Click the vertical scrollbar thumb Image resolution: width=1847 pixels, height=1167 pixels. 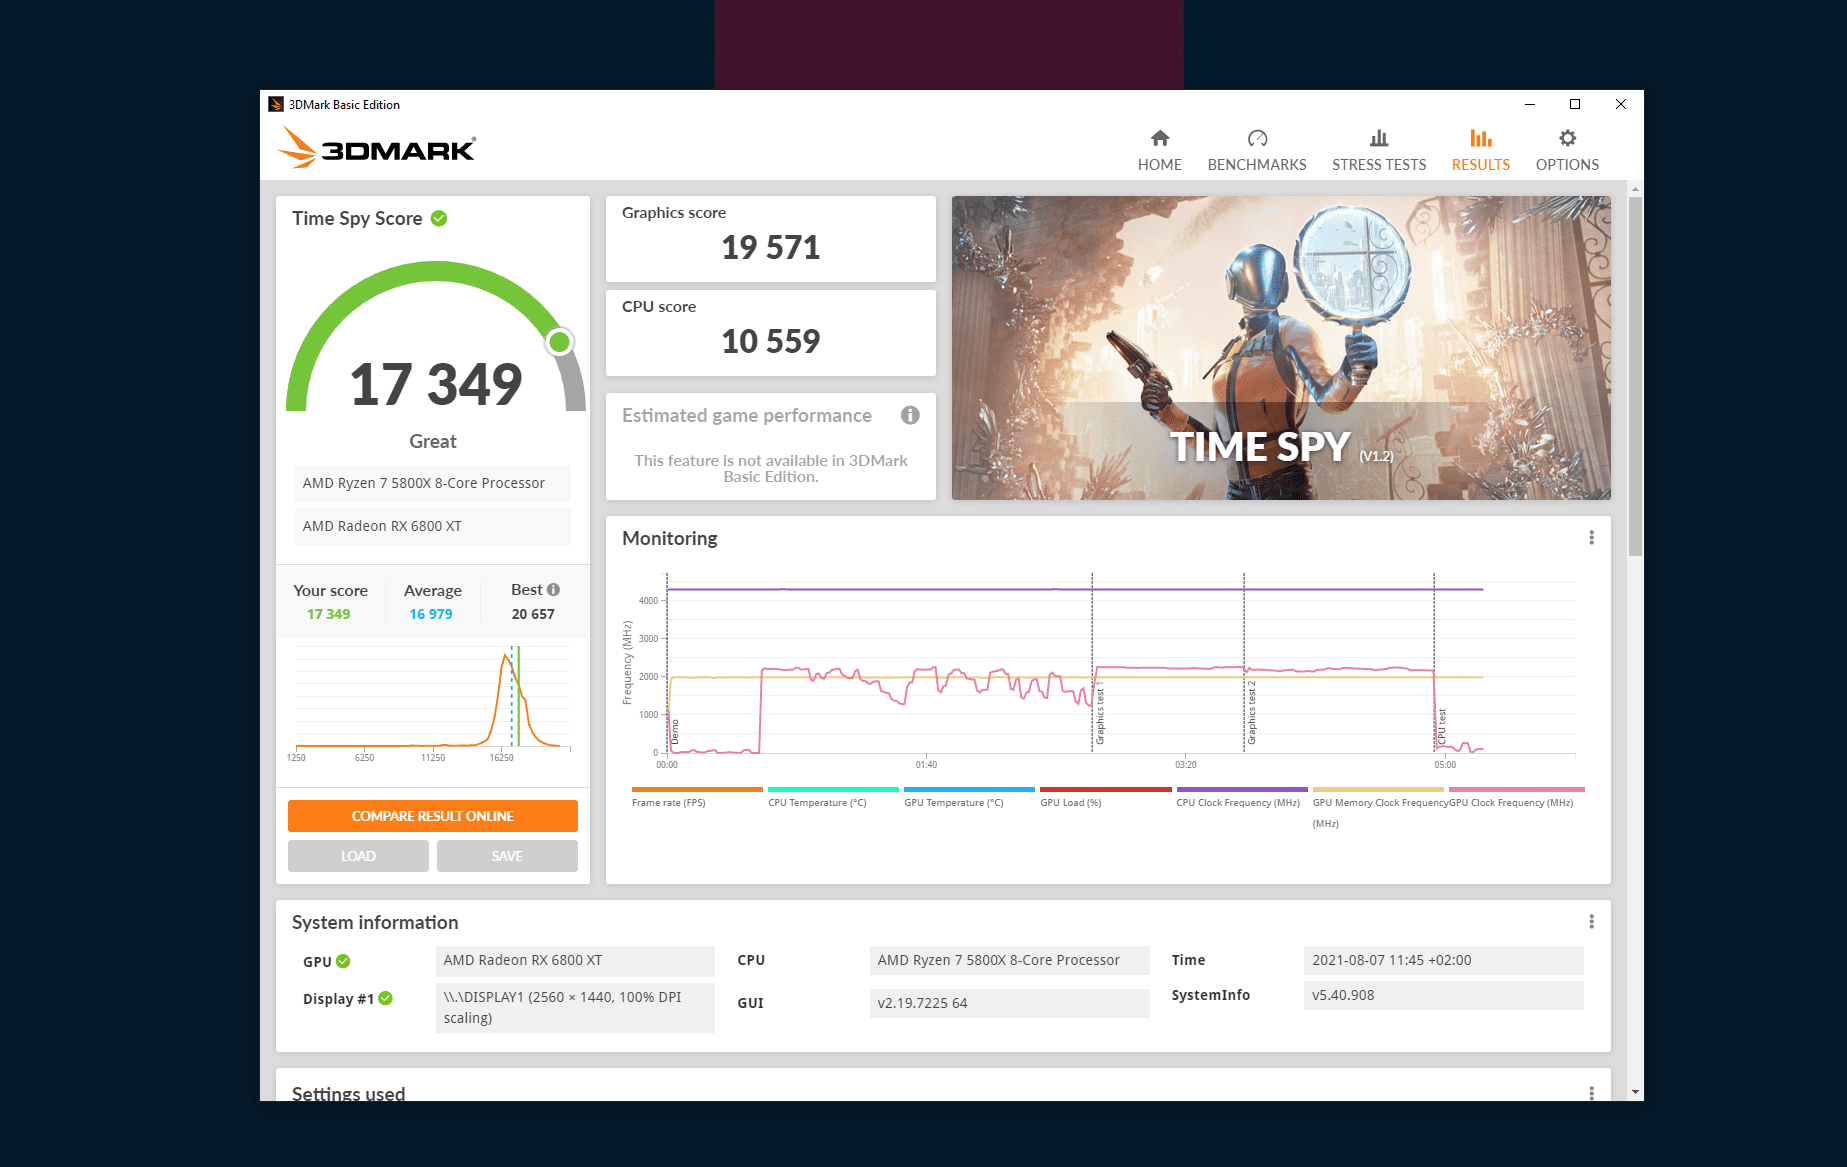(x=1635, y=375)
